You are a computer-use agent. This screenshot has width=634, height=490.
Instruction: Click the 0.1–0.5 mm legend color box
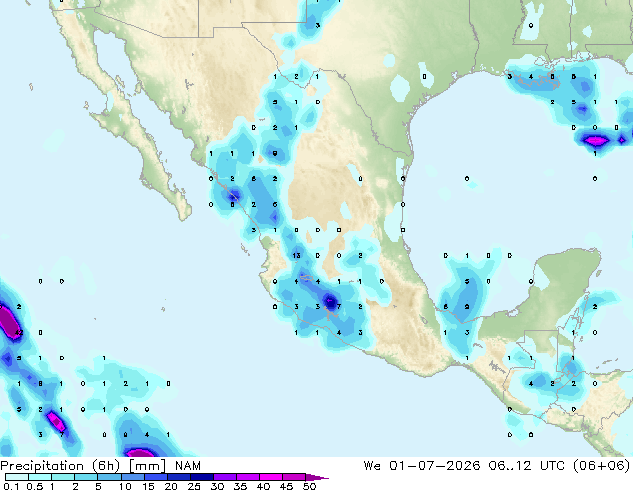[x=17, y=477]
